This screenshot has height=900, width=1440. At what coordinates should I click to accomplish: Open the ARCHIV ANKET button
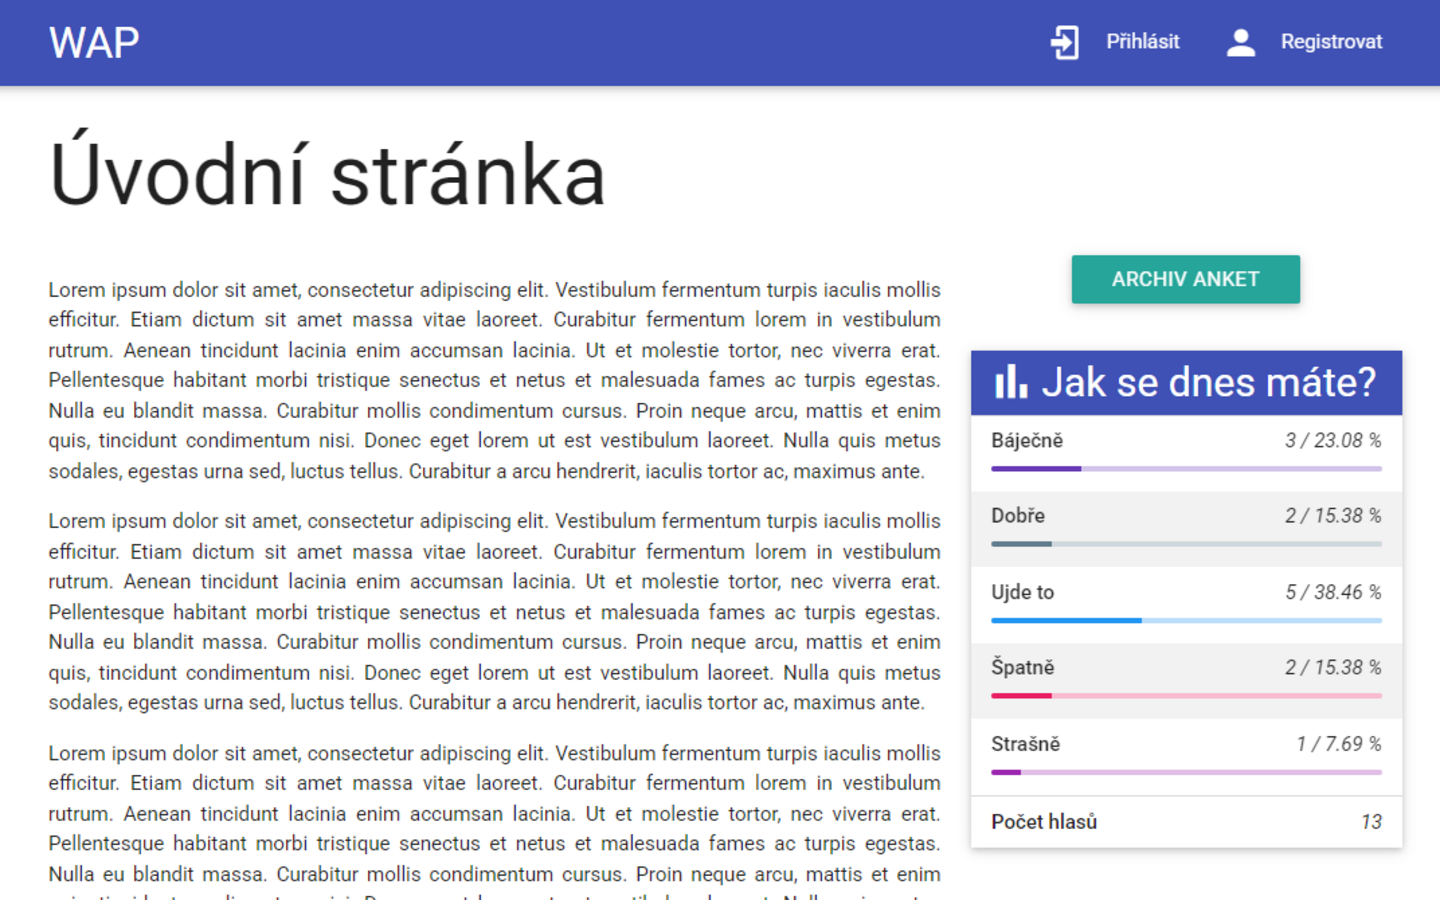1186,279
